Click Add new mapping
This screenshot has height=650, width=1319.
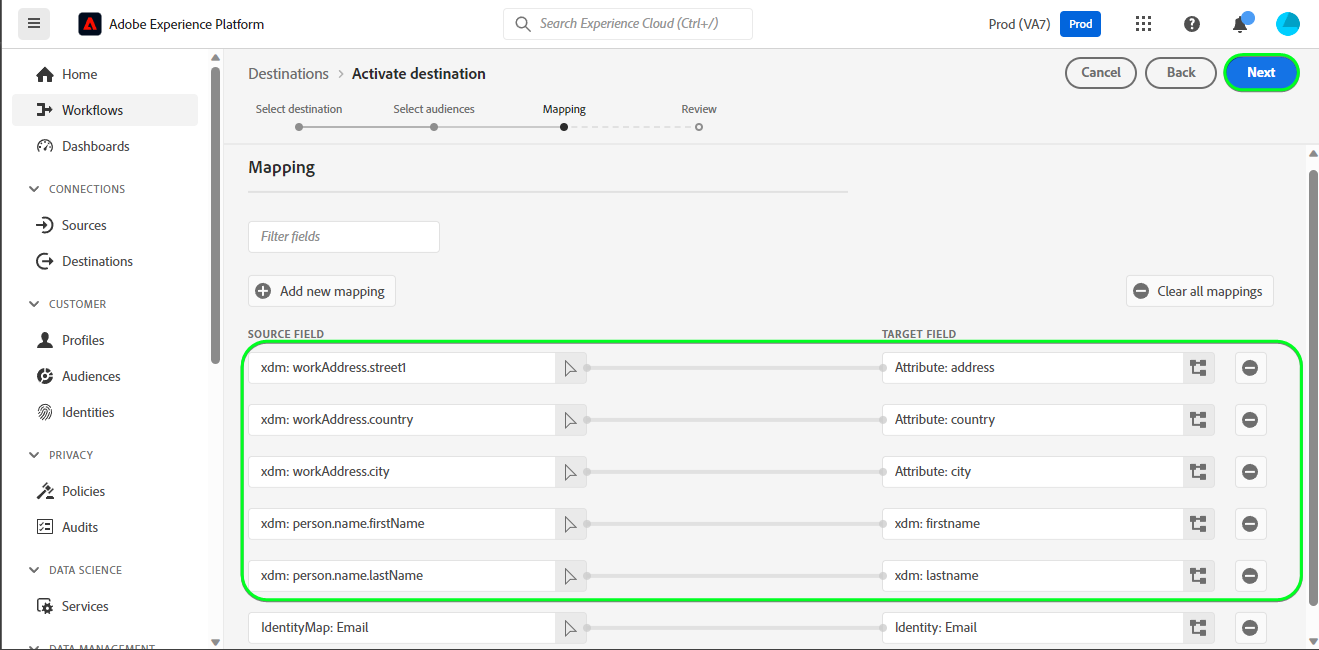(322, 291)
